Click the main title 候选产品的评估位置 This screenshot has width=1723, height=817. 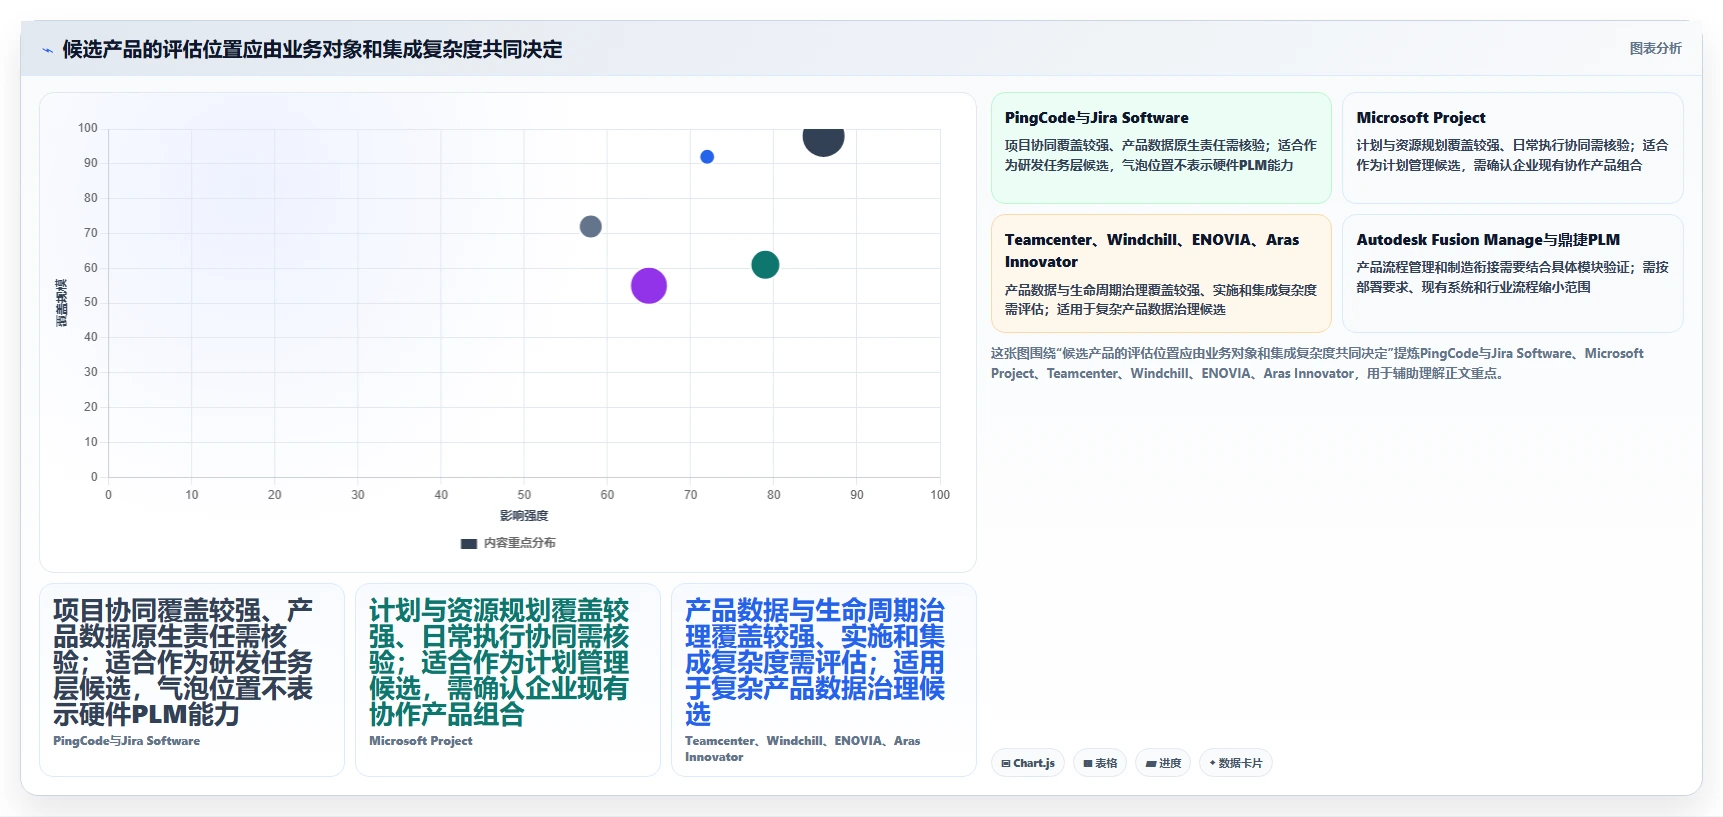pos(312,50)
